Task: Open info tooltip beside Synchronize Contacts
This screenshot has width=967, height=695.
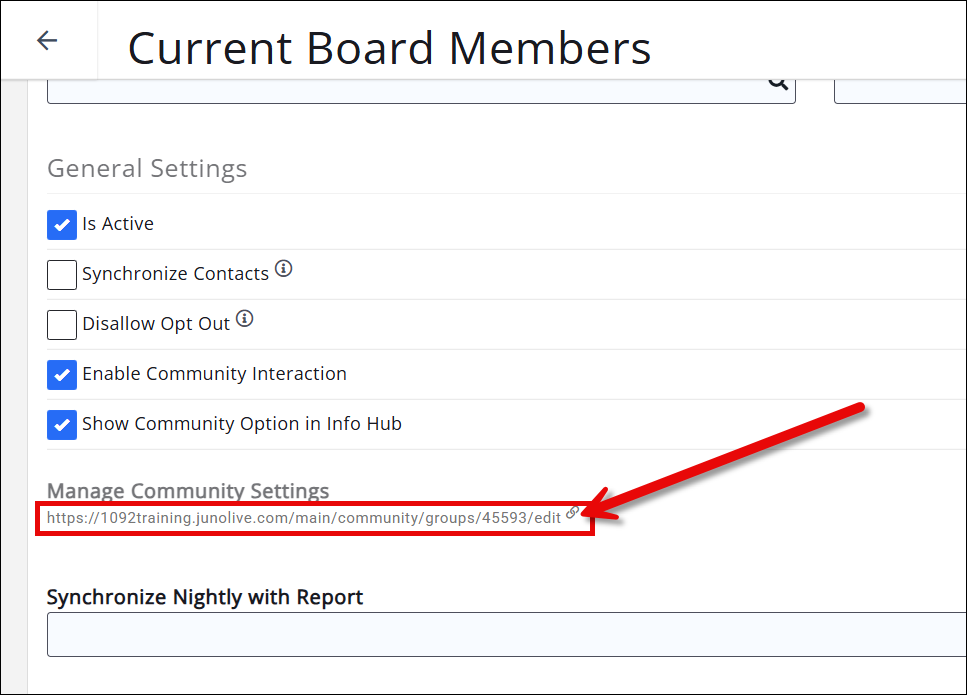Action: point(284,269)
